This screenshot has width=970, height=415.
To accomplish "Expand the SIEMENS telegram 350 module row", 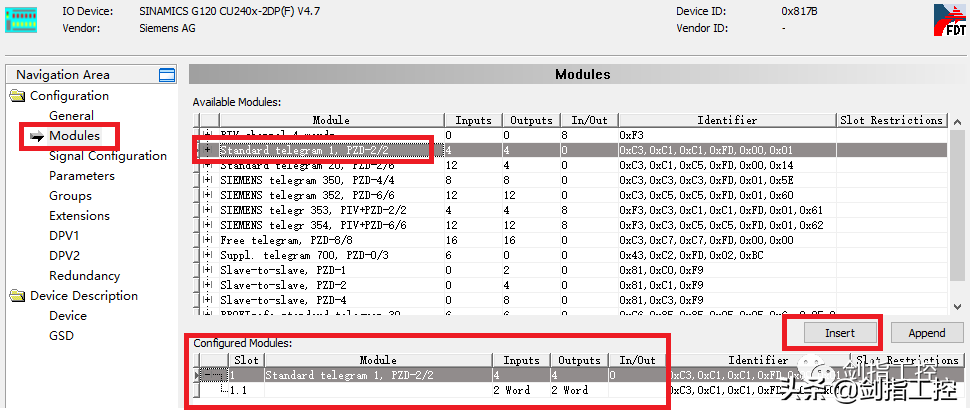I will (x=208, y=180).
